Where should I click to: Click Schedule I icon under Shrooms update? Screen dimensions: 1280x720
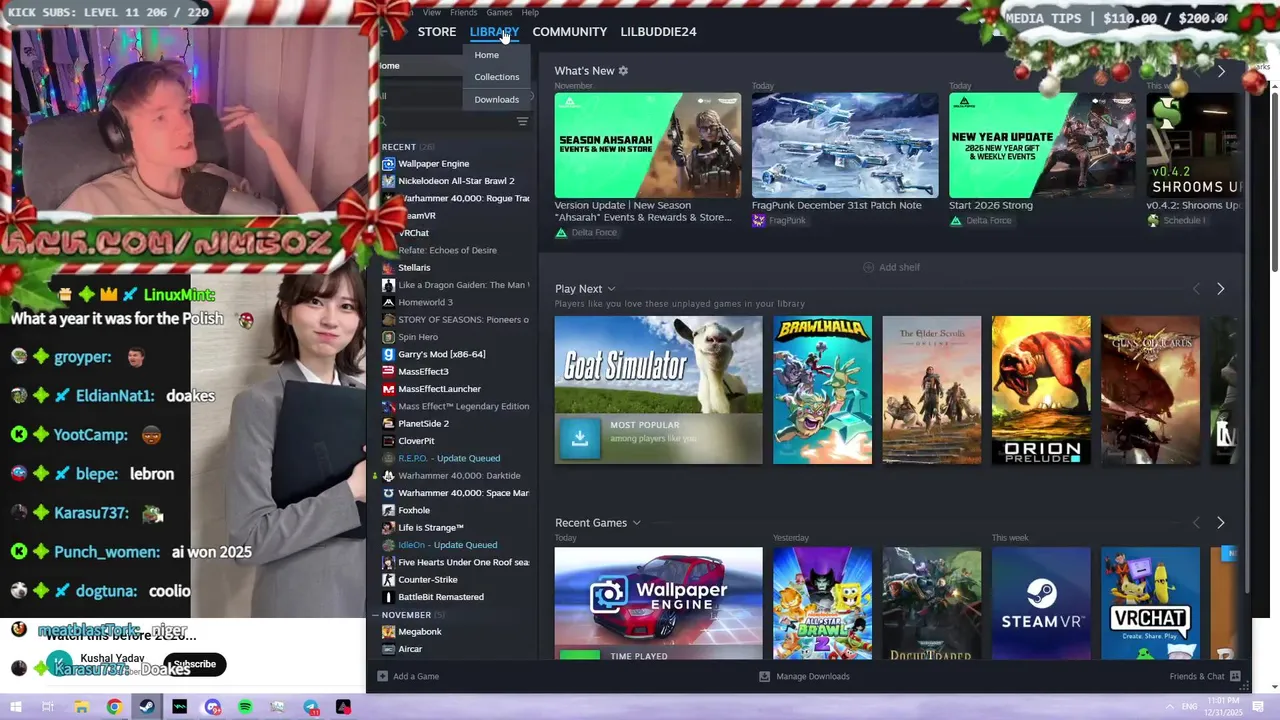pyautogui.click(x=1153, y=220)
